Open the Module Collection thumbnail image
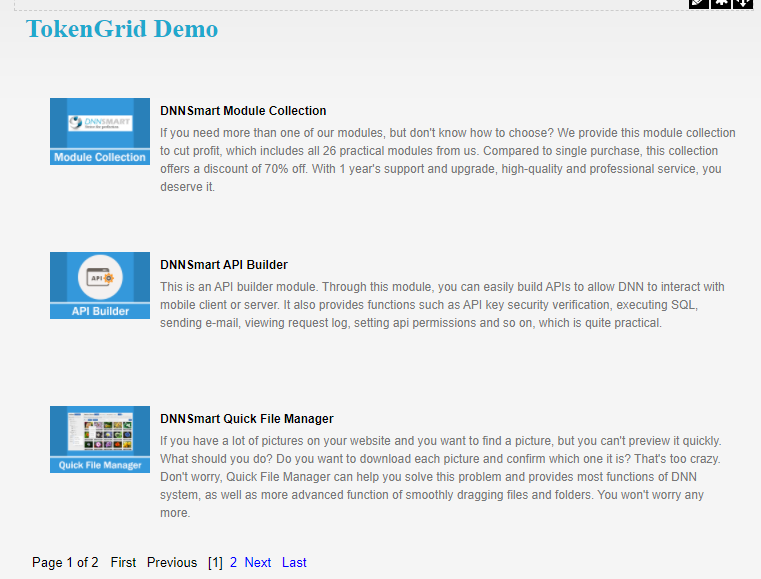 click(100, 132)
